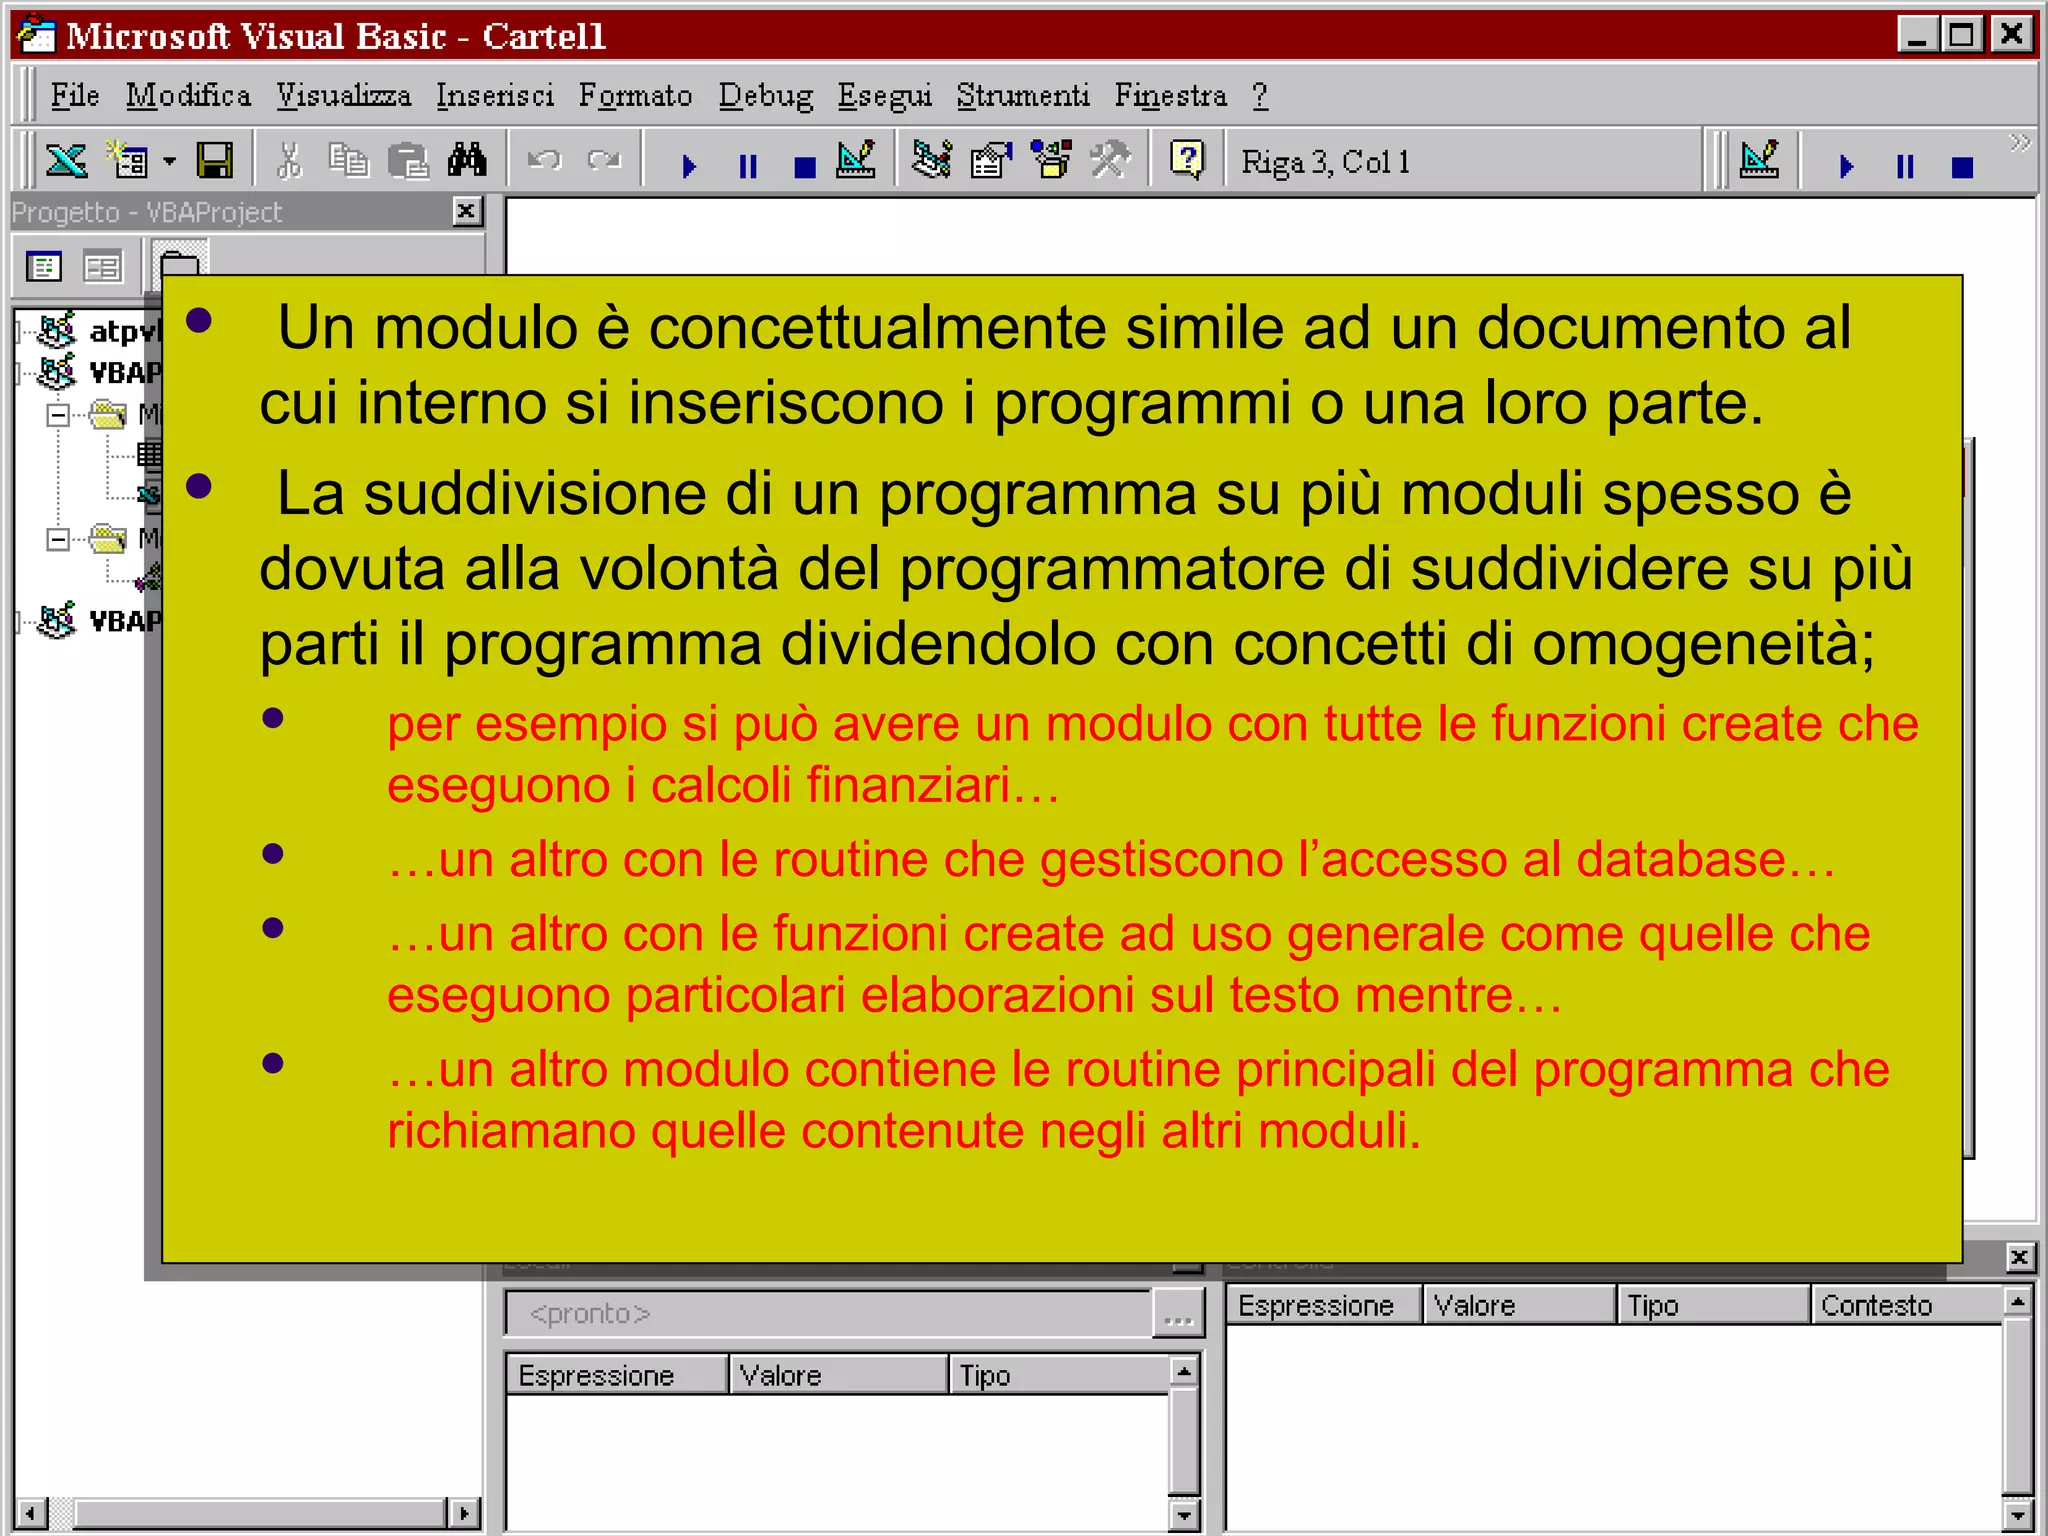Click the ellipsis button beside <pronto>
This screenshot has height=1536, width=2048.
1179,1314
